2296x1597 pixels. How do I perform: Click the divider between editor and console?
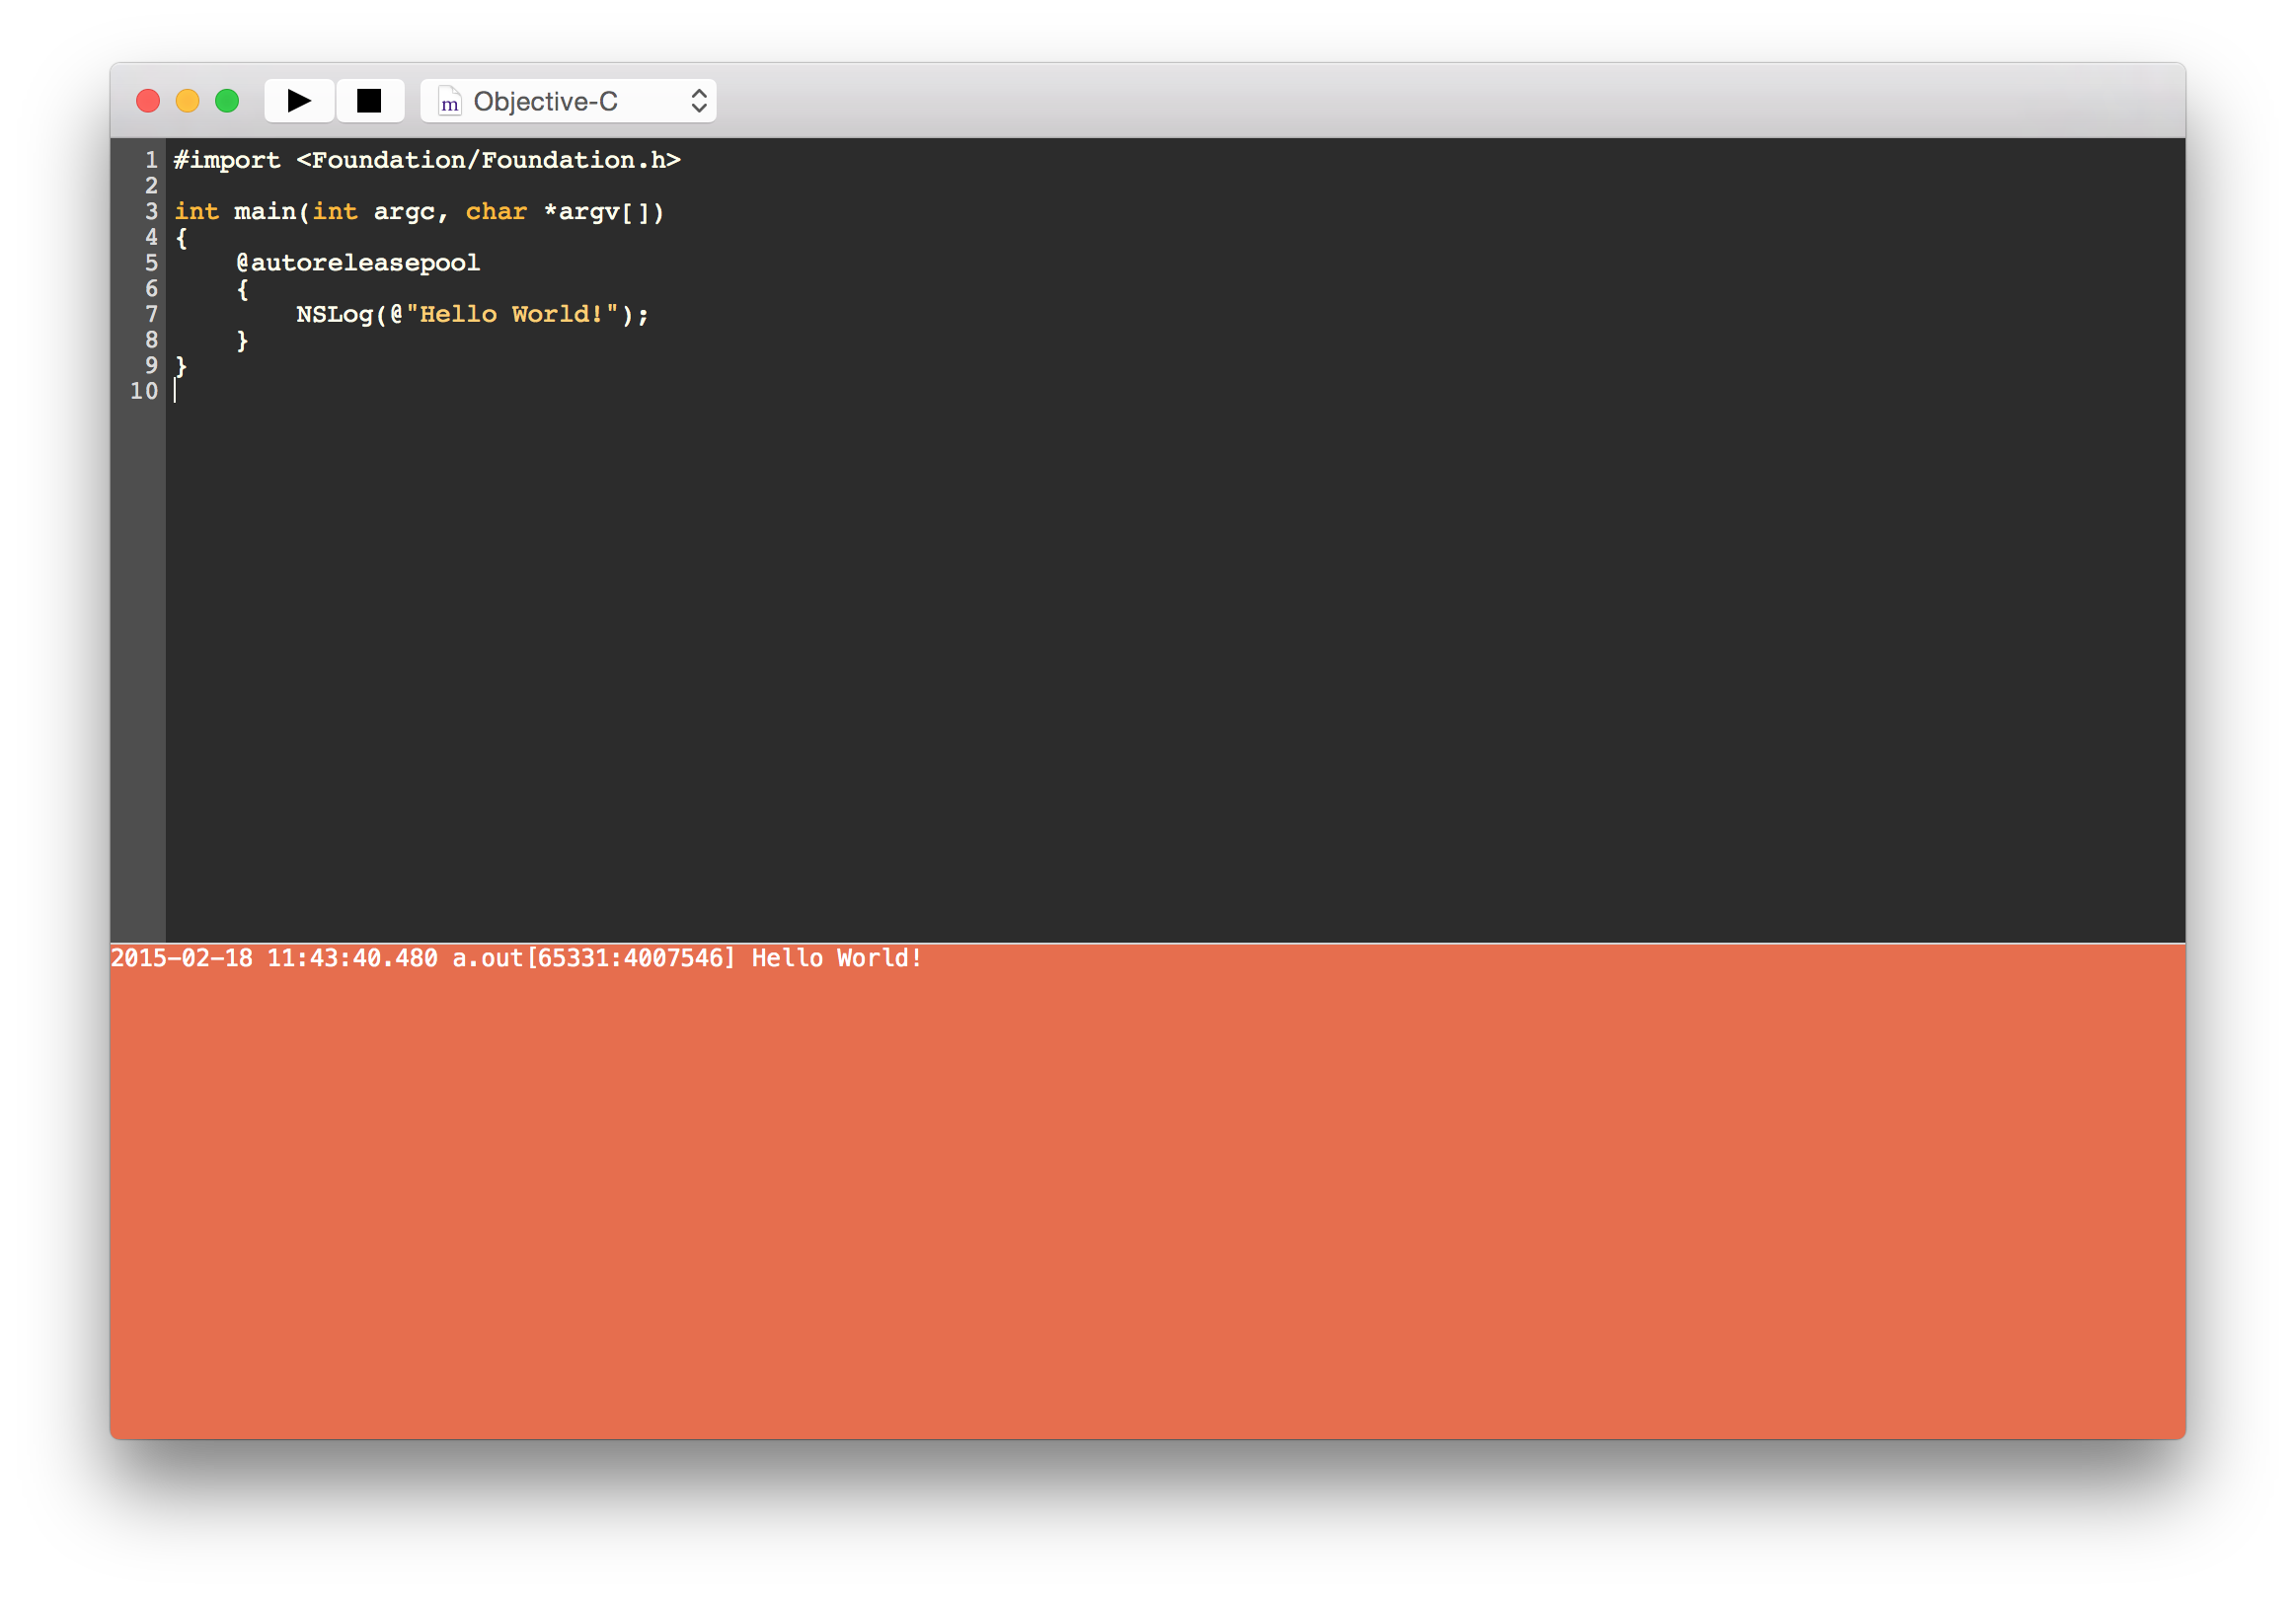tap(1147, 942)
